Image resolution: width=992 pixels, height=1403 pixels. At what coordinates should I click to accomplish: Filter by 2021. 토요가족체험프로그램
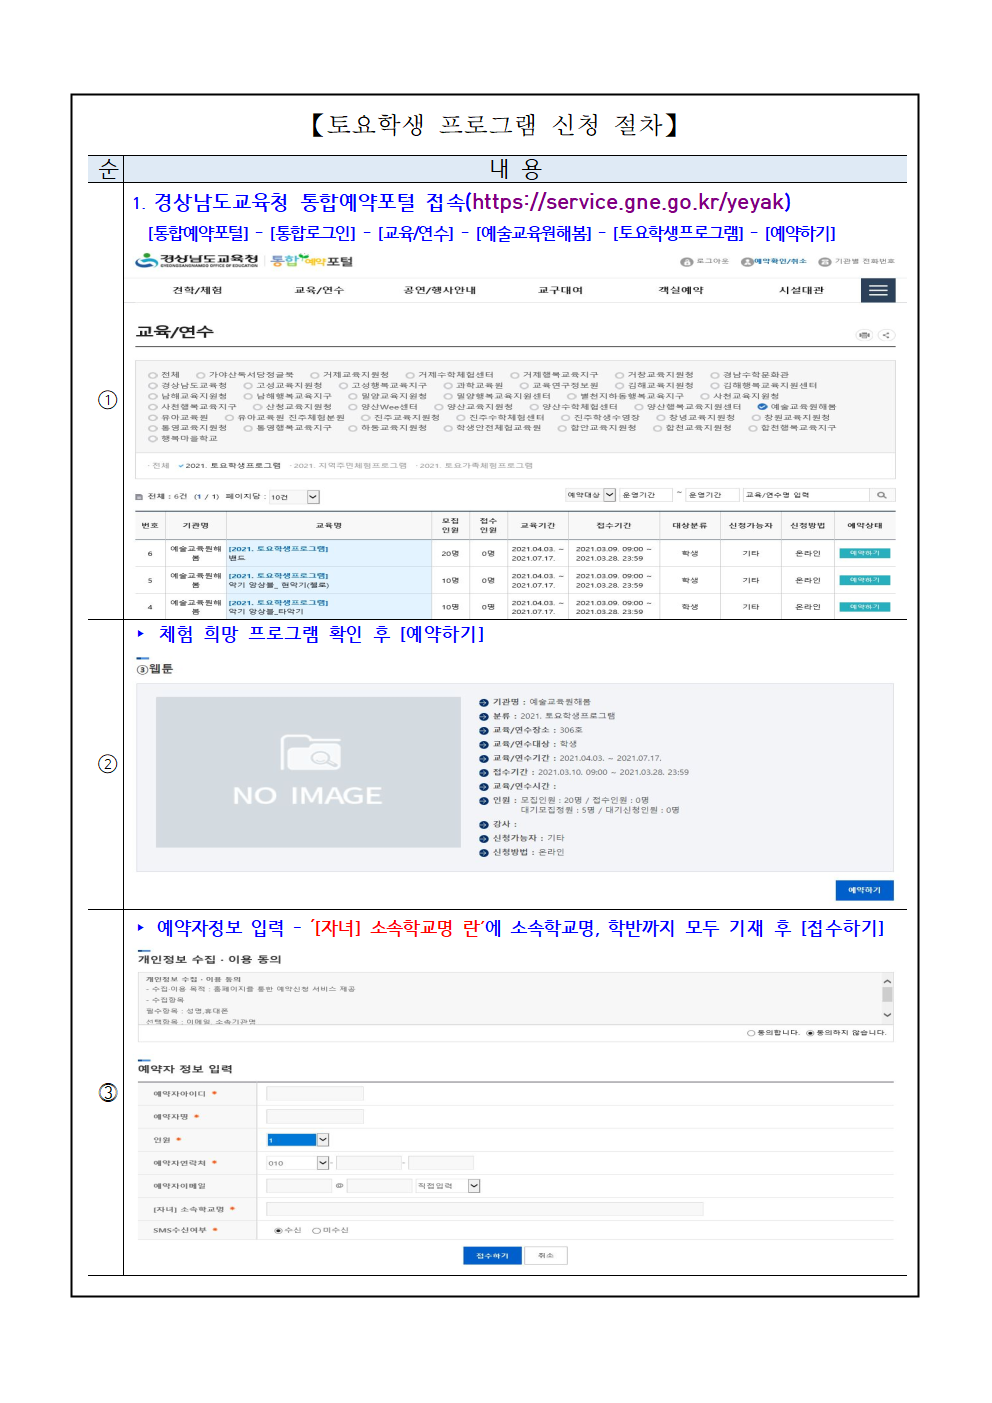(x=476, y=465)
